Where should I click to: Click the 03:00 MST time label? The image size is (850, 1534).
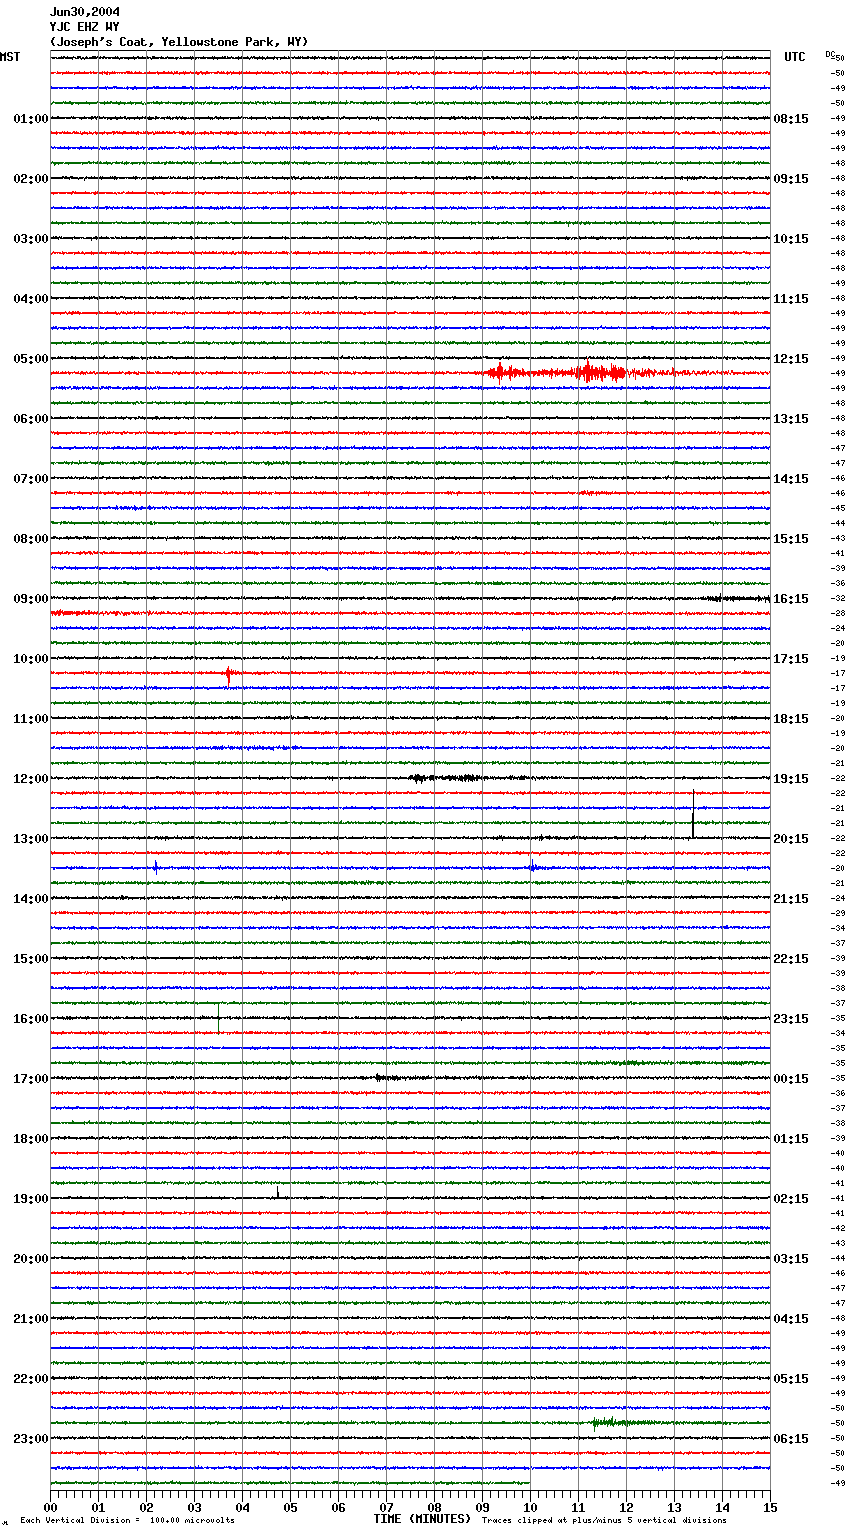(31, 239)
